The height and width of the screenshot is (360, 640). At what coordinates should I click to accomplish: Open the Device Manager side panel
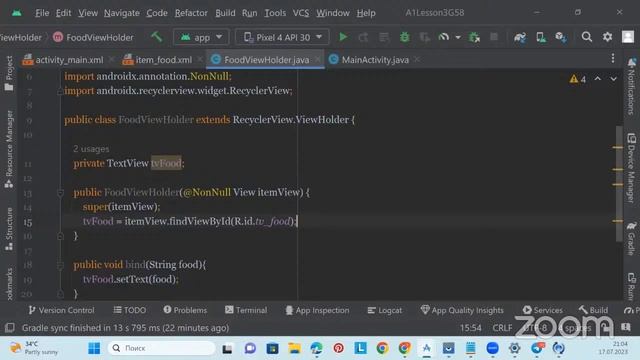(x=631, y=167)
